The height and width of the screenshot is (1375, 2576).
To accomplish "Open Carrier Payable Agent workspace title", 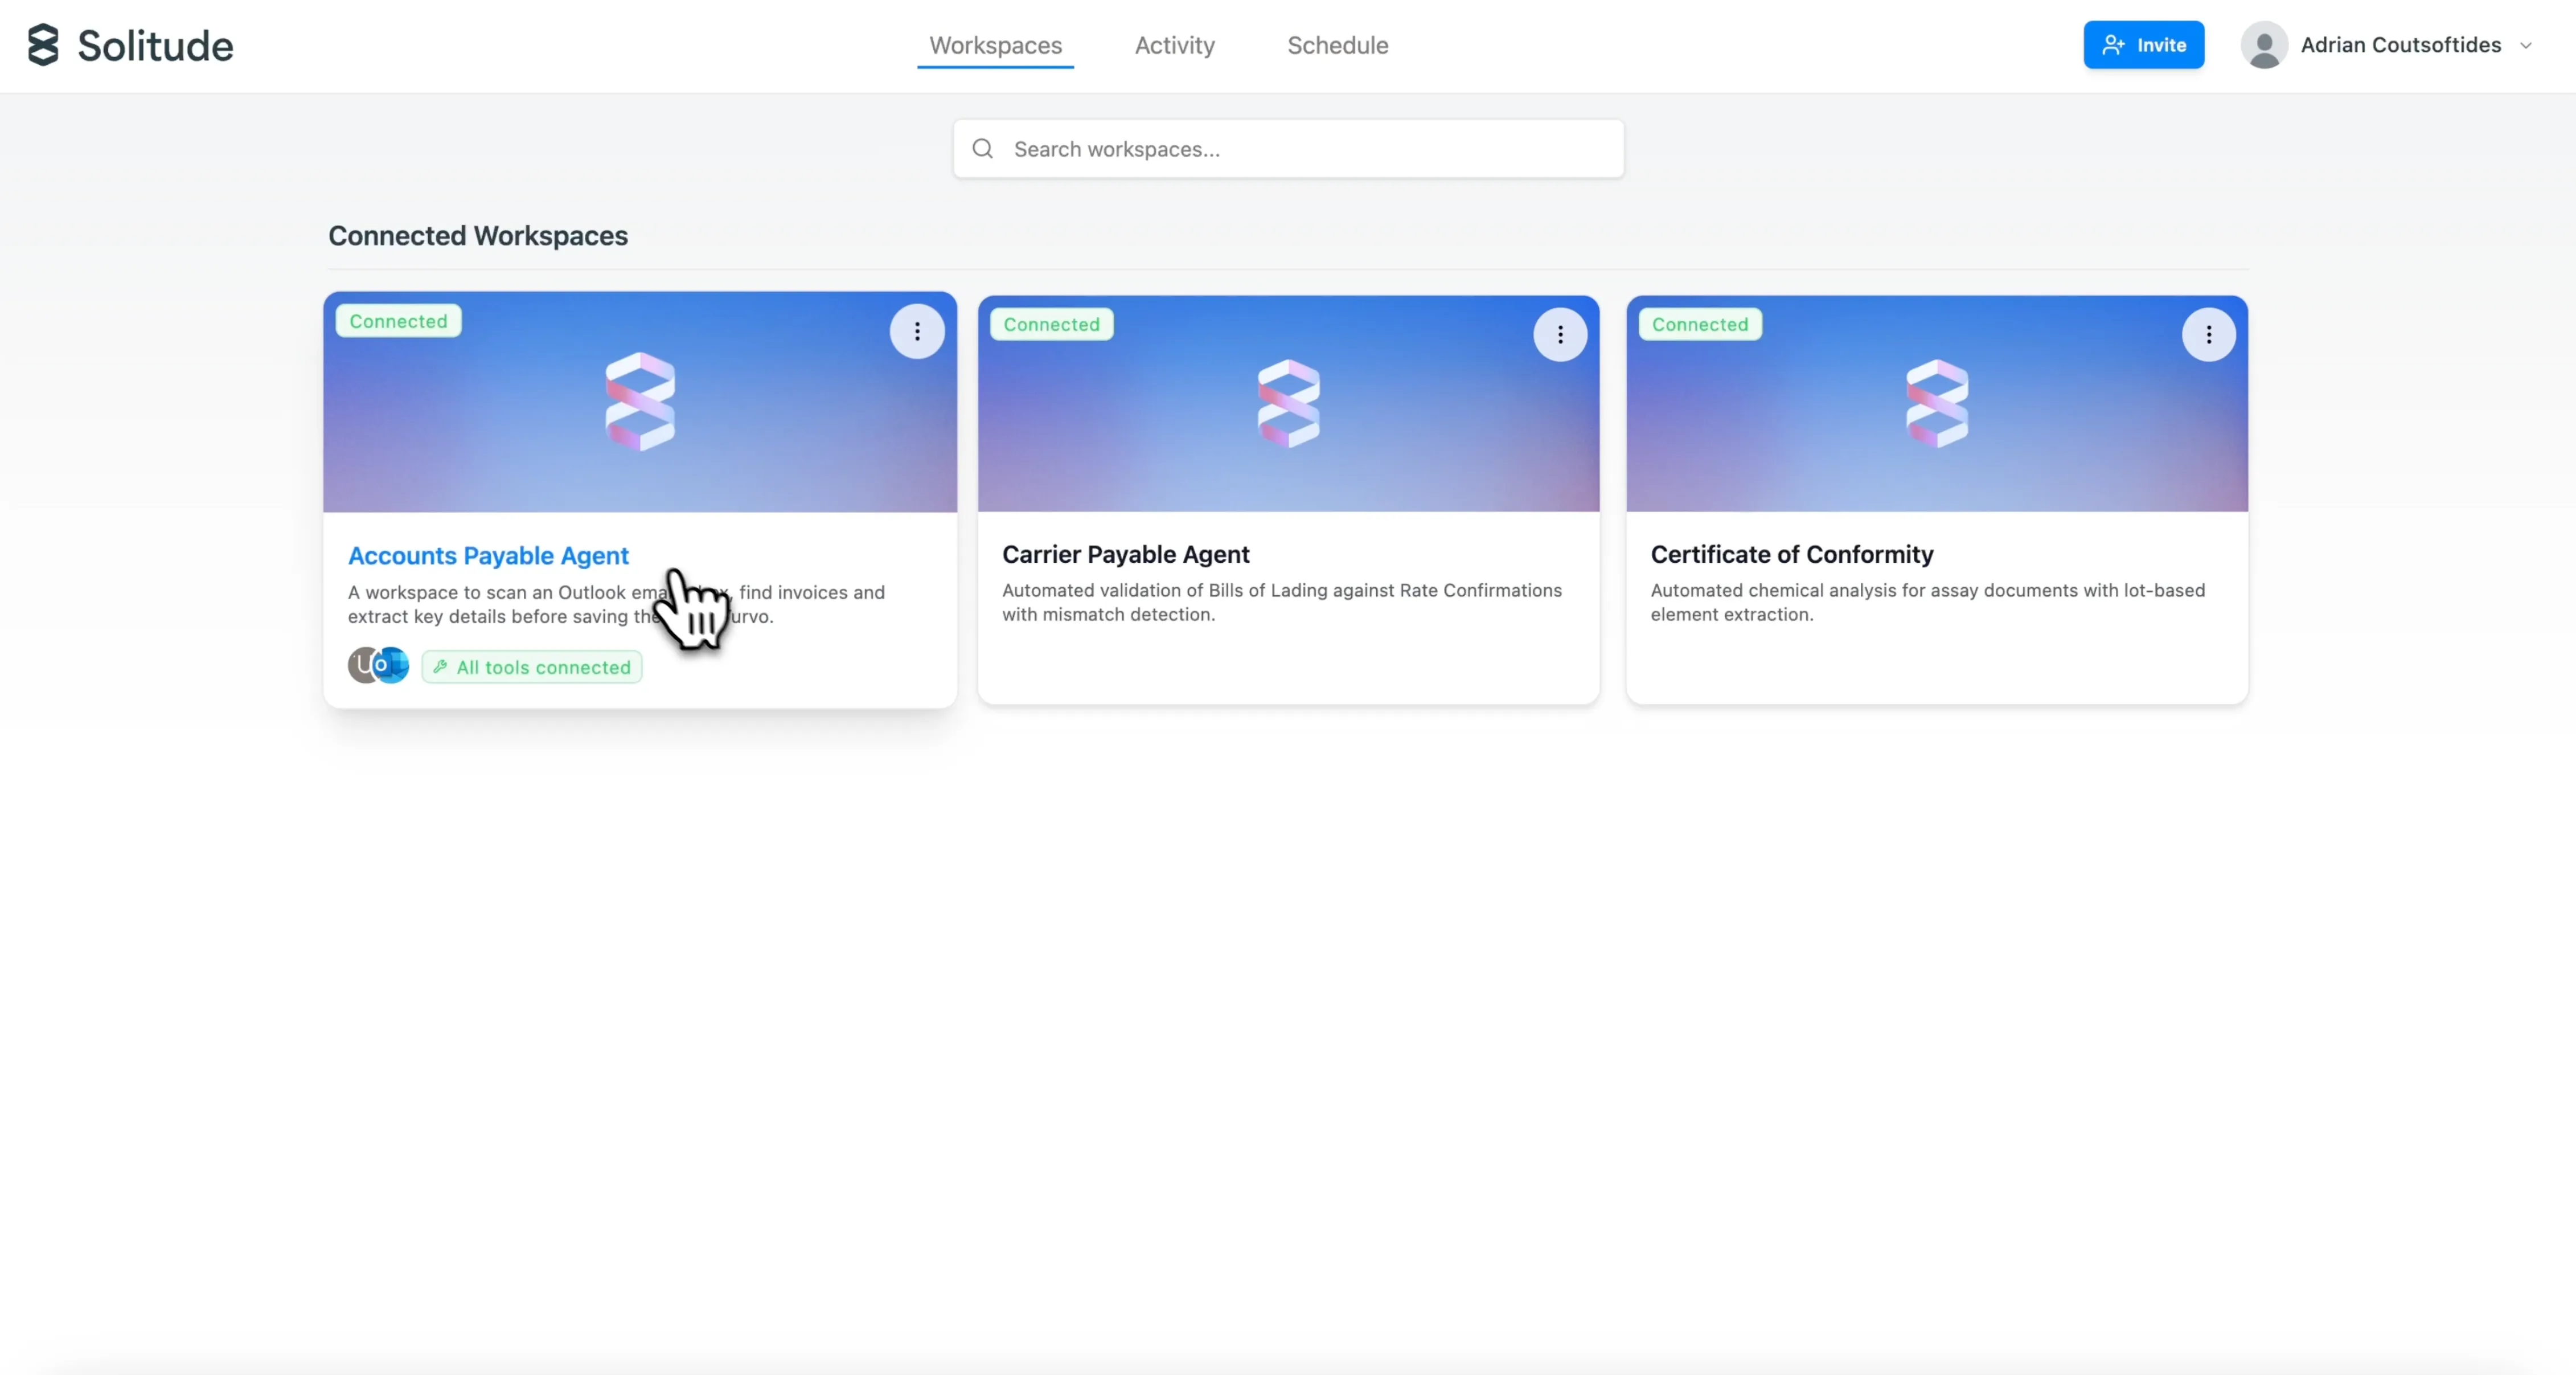I will coord(1125,554).
